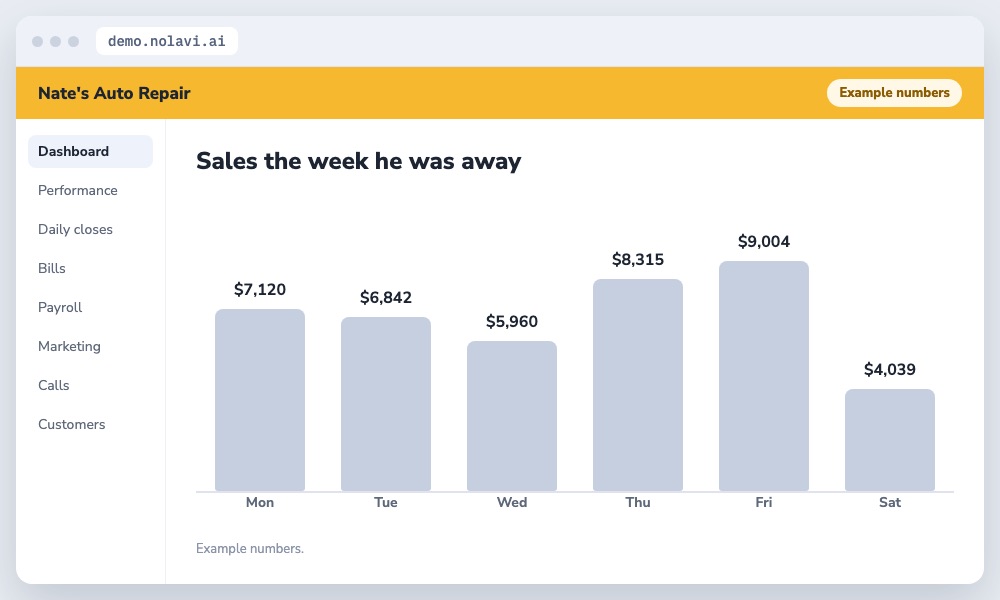Click the Fri axis label
This screenshot has height=600, width=1000.
click(763, 502)
